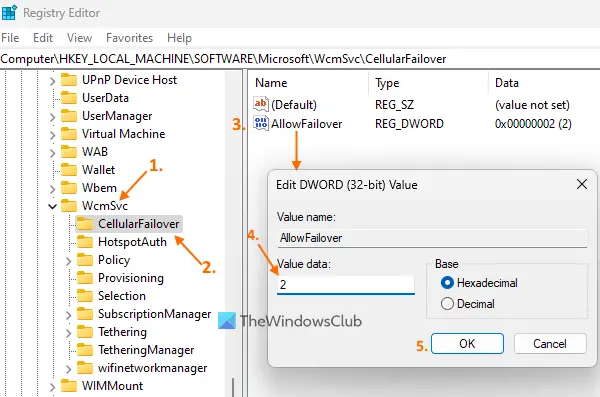Click the Tethering folder icon
This screenshot has height=397, width=600.
[85, 332]
